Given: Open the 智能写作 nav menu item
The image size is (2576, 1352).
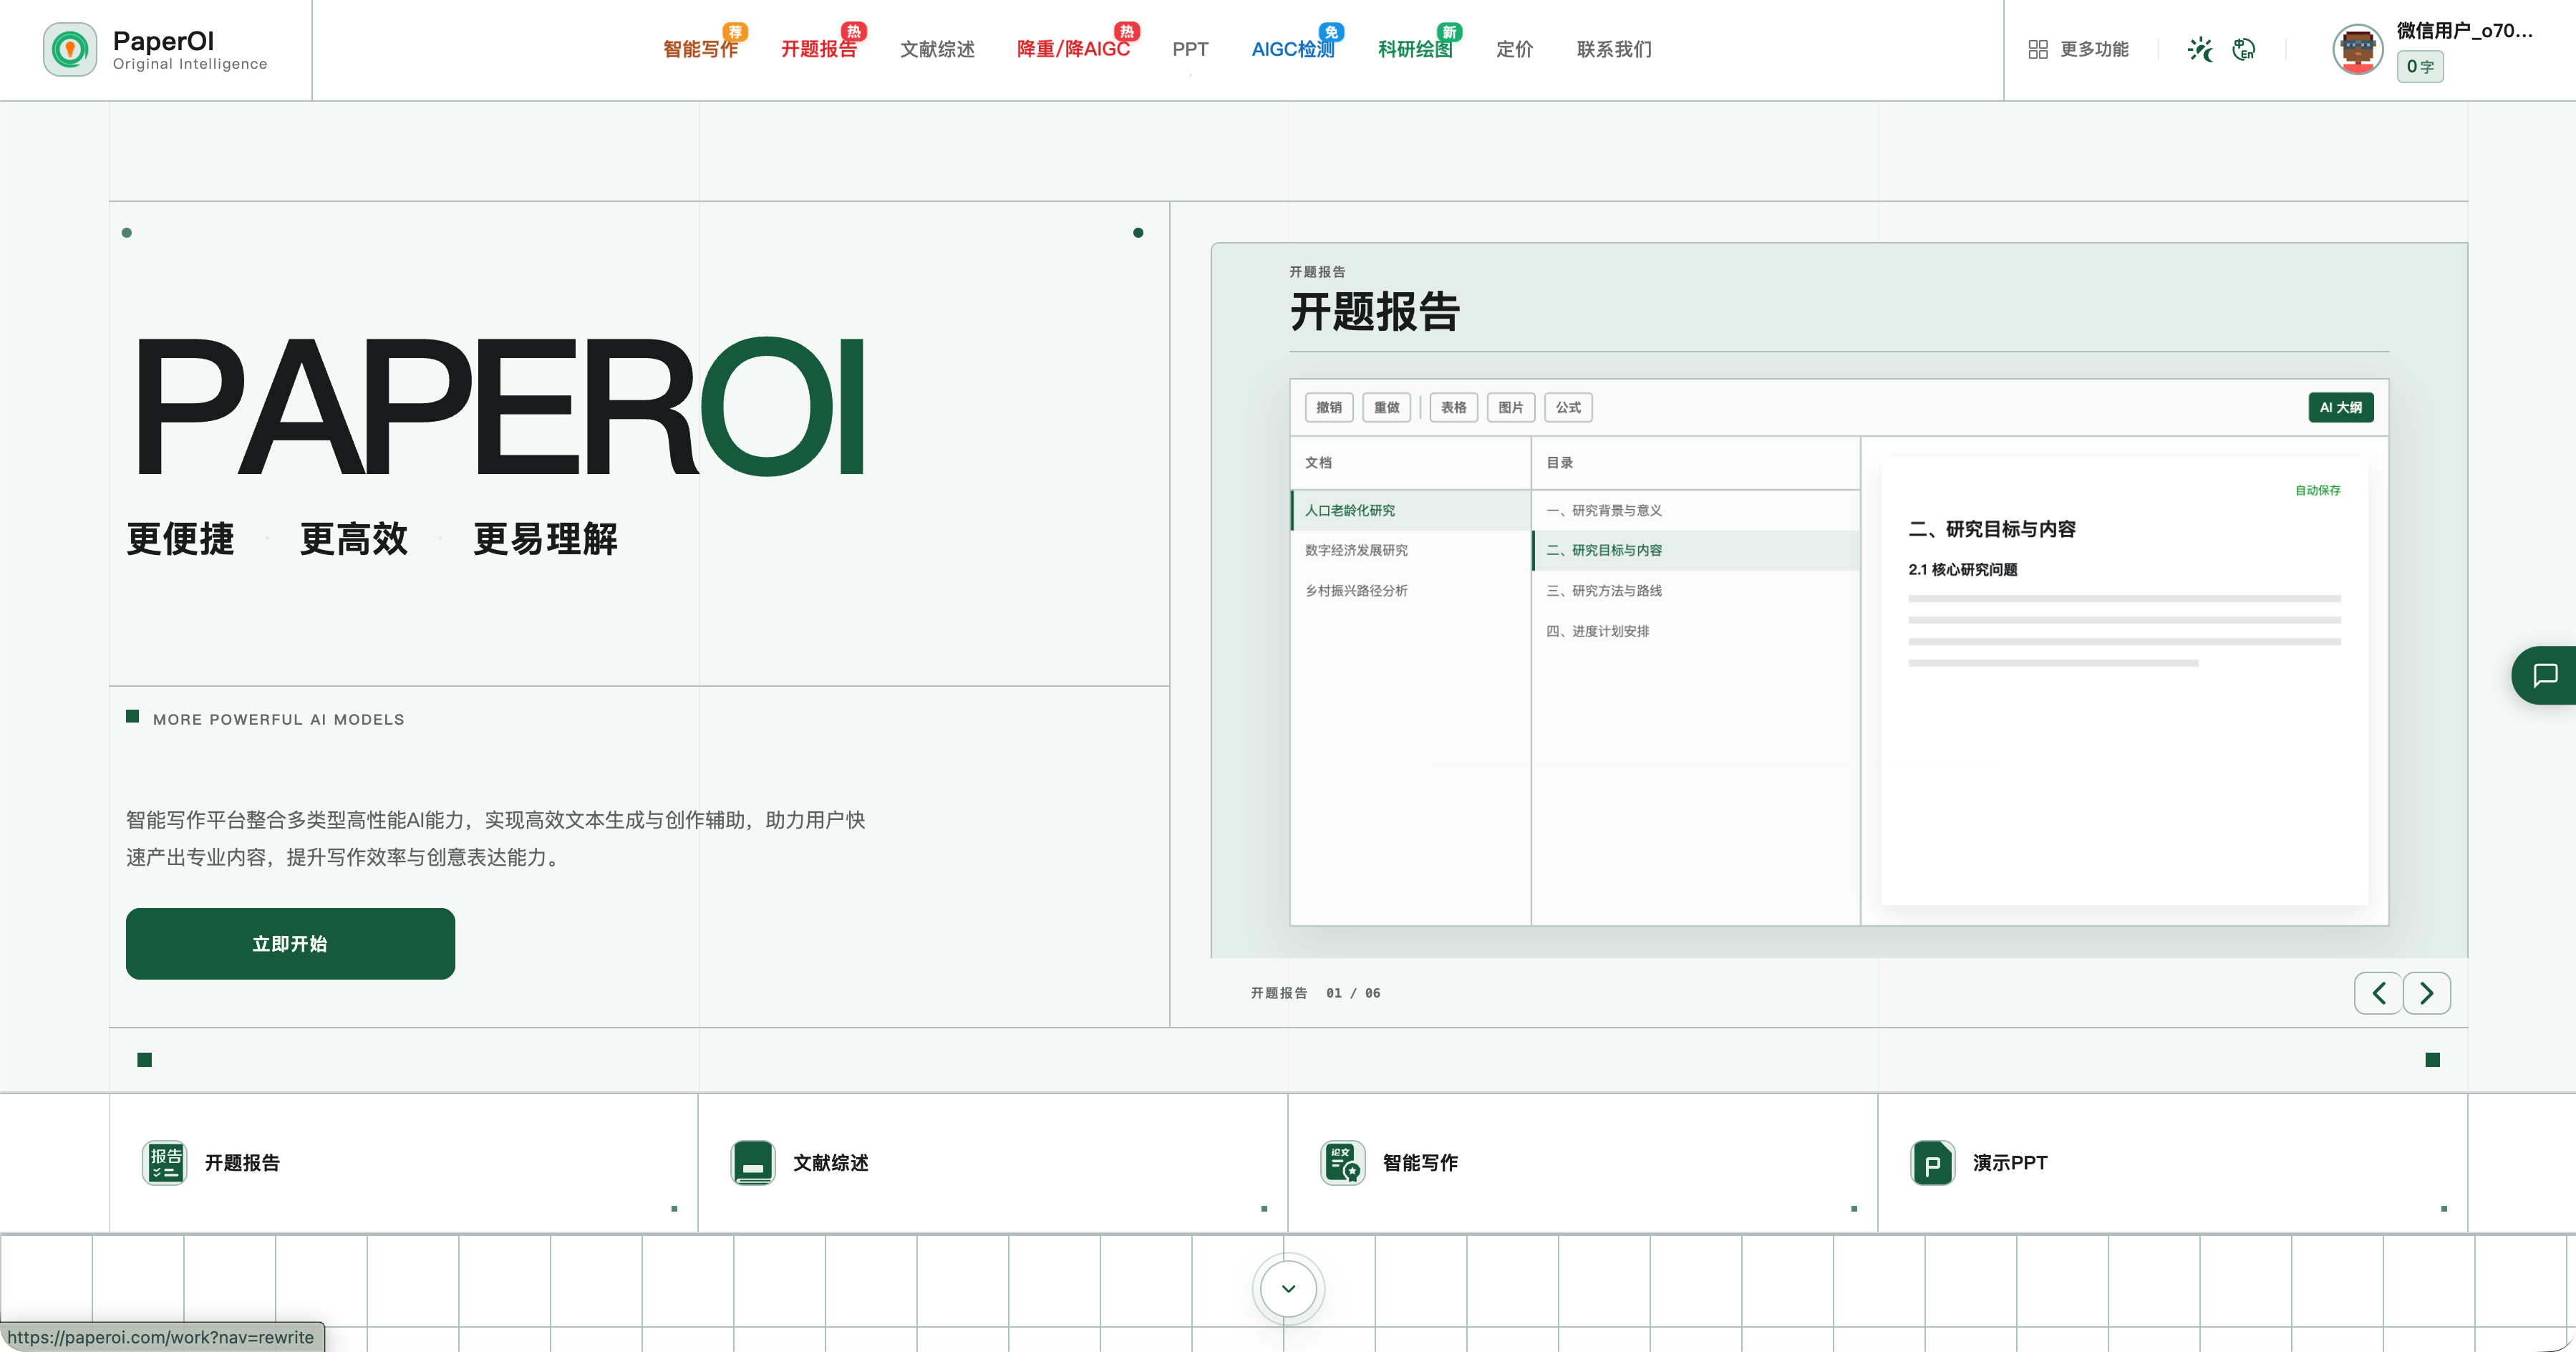Looking at the screenshot, I should (x=701, y=49).
